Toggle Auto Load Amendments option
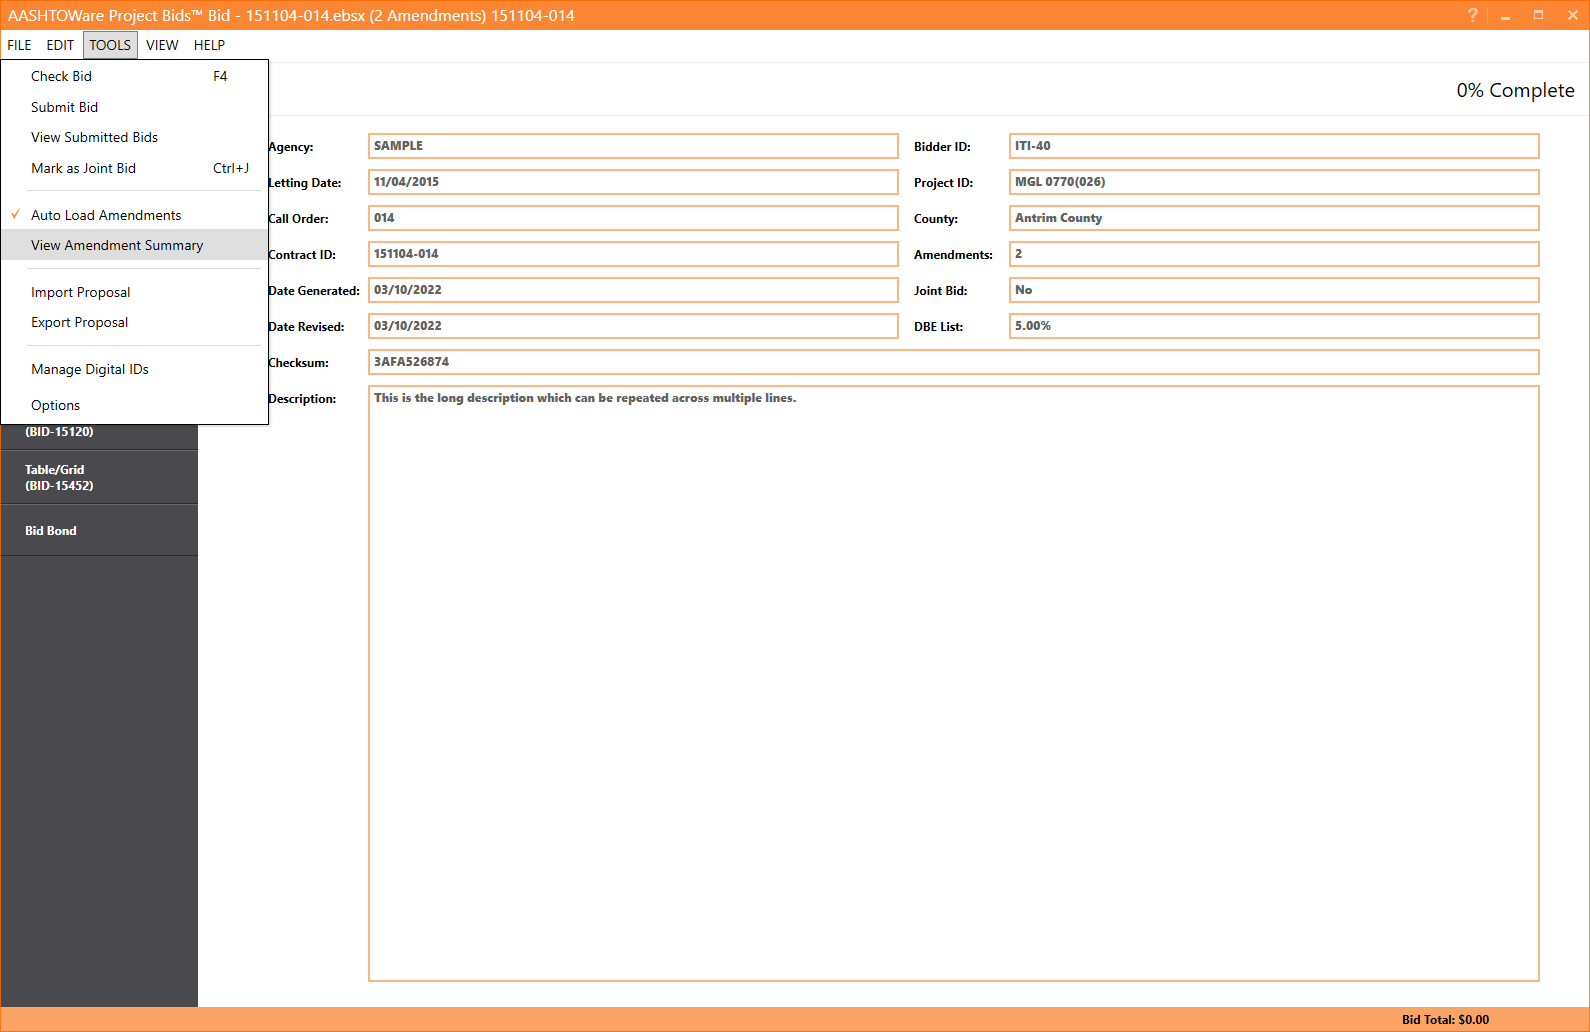Image resolution: width=1590 pixels, height=1032 pixels. [x=106, y=215]
